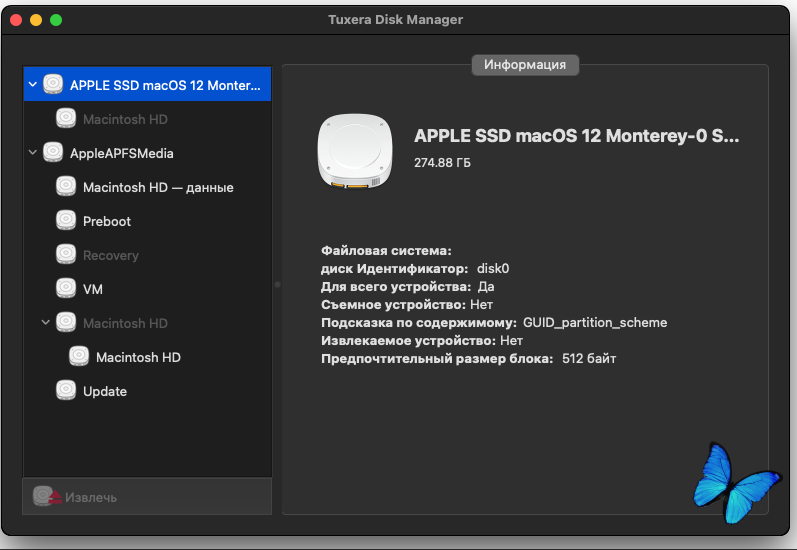Select the Update volume entry
Screen dimensions: 797x550
[x=105, y=391]
